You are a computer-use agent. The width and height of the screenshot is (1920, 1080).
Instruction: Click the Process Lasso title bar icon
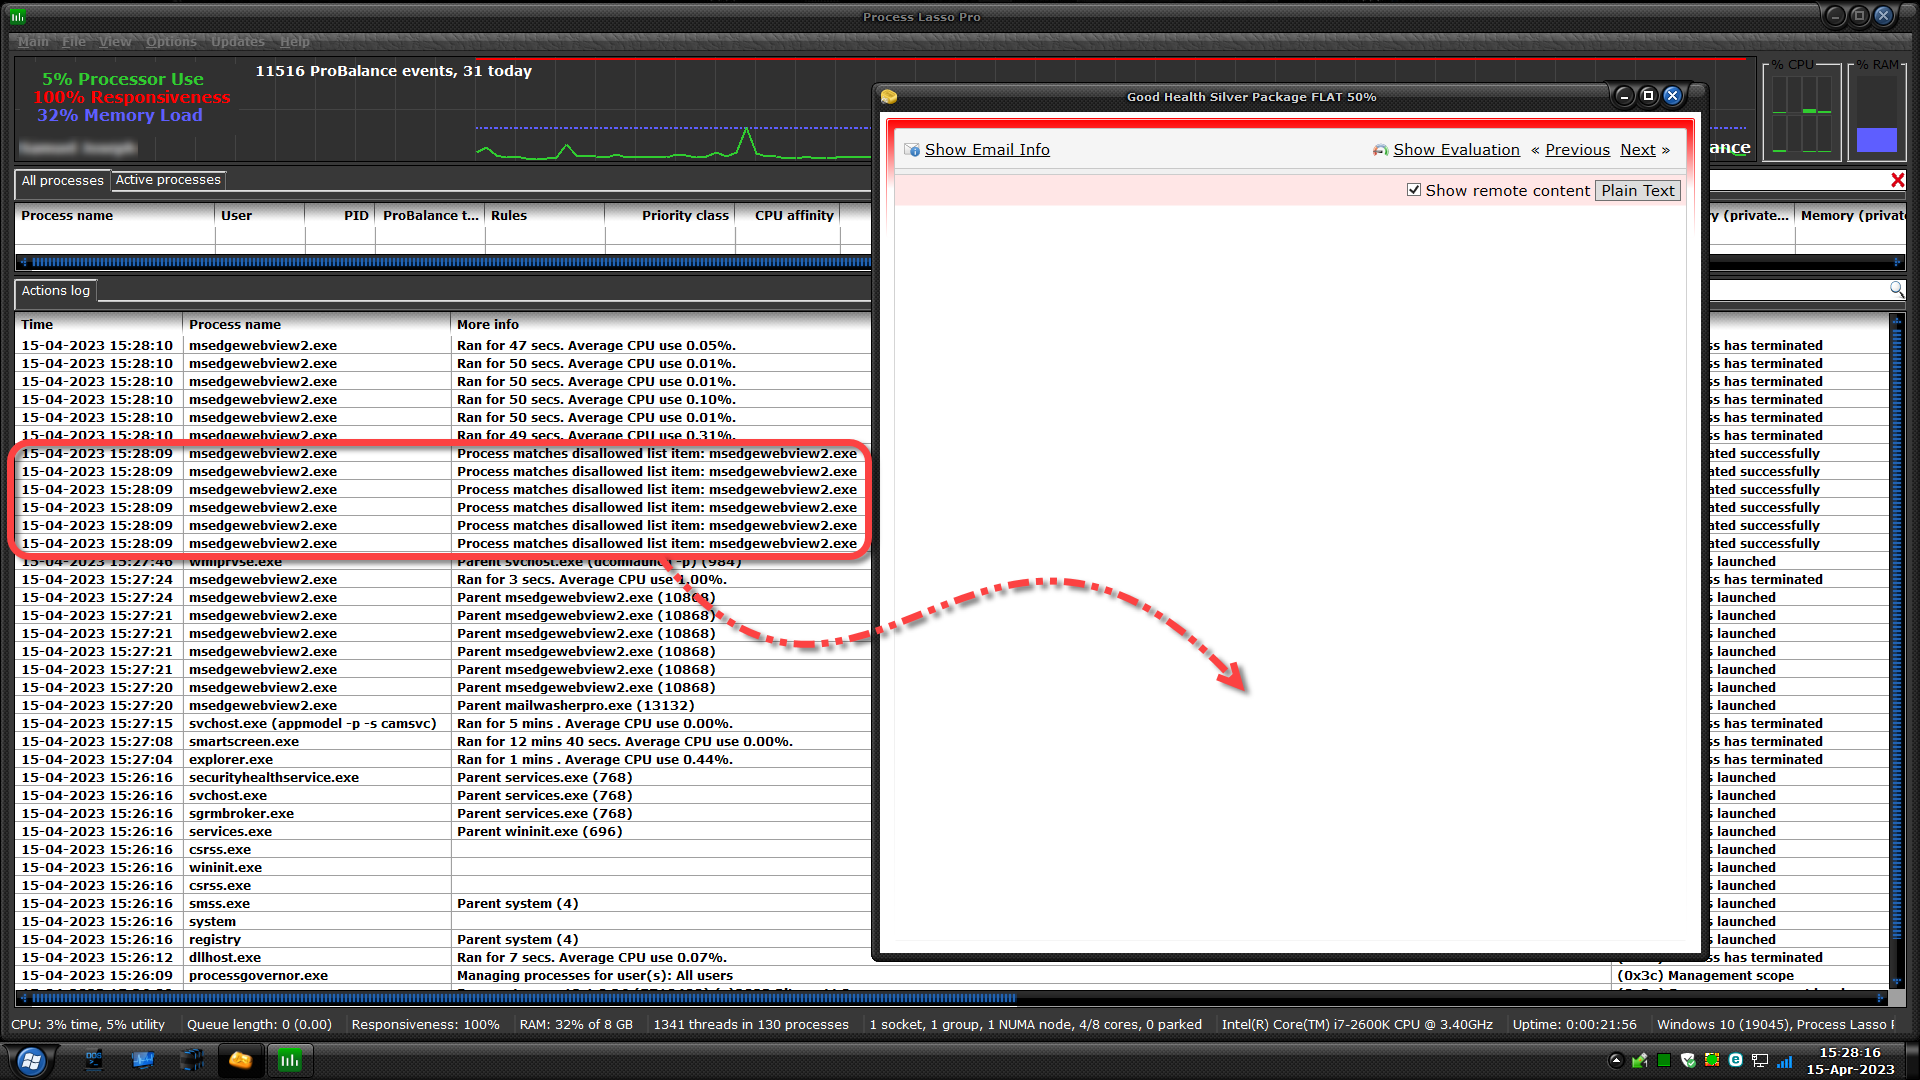[x=17, y=16]
